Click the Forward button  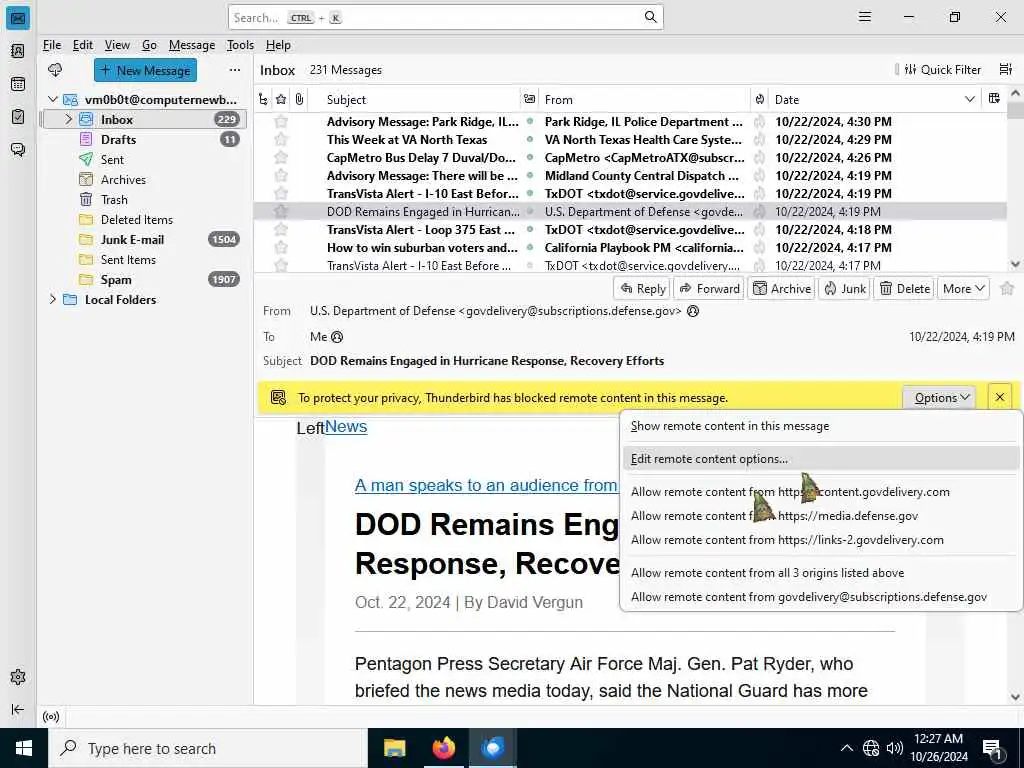[x=709, y=289]
